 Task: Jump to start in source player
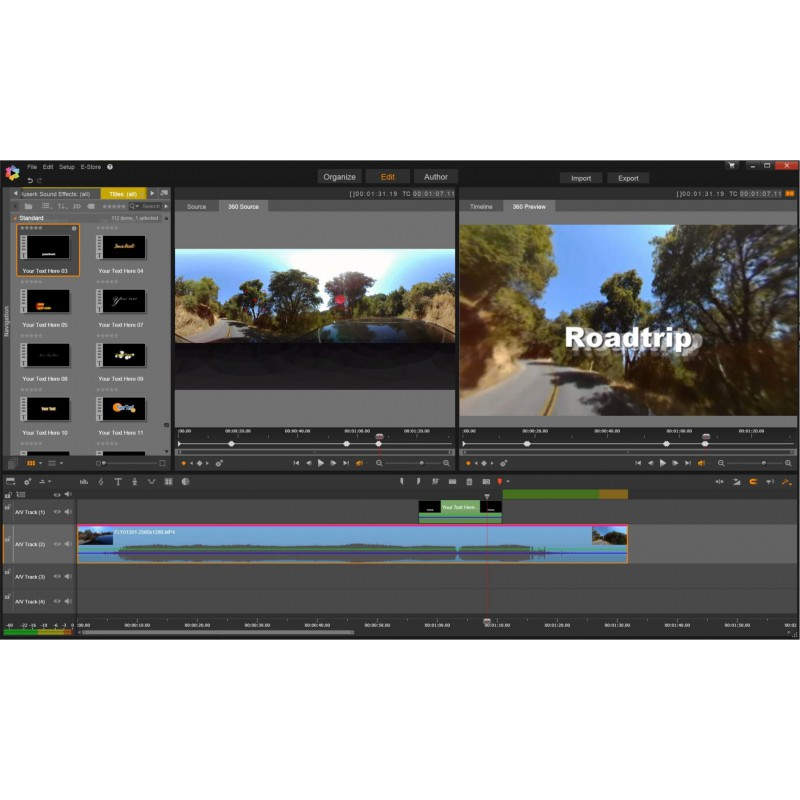tap(296, 463)
